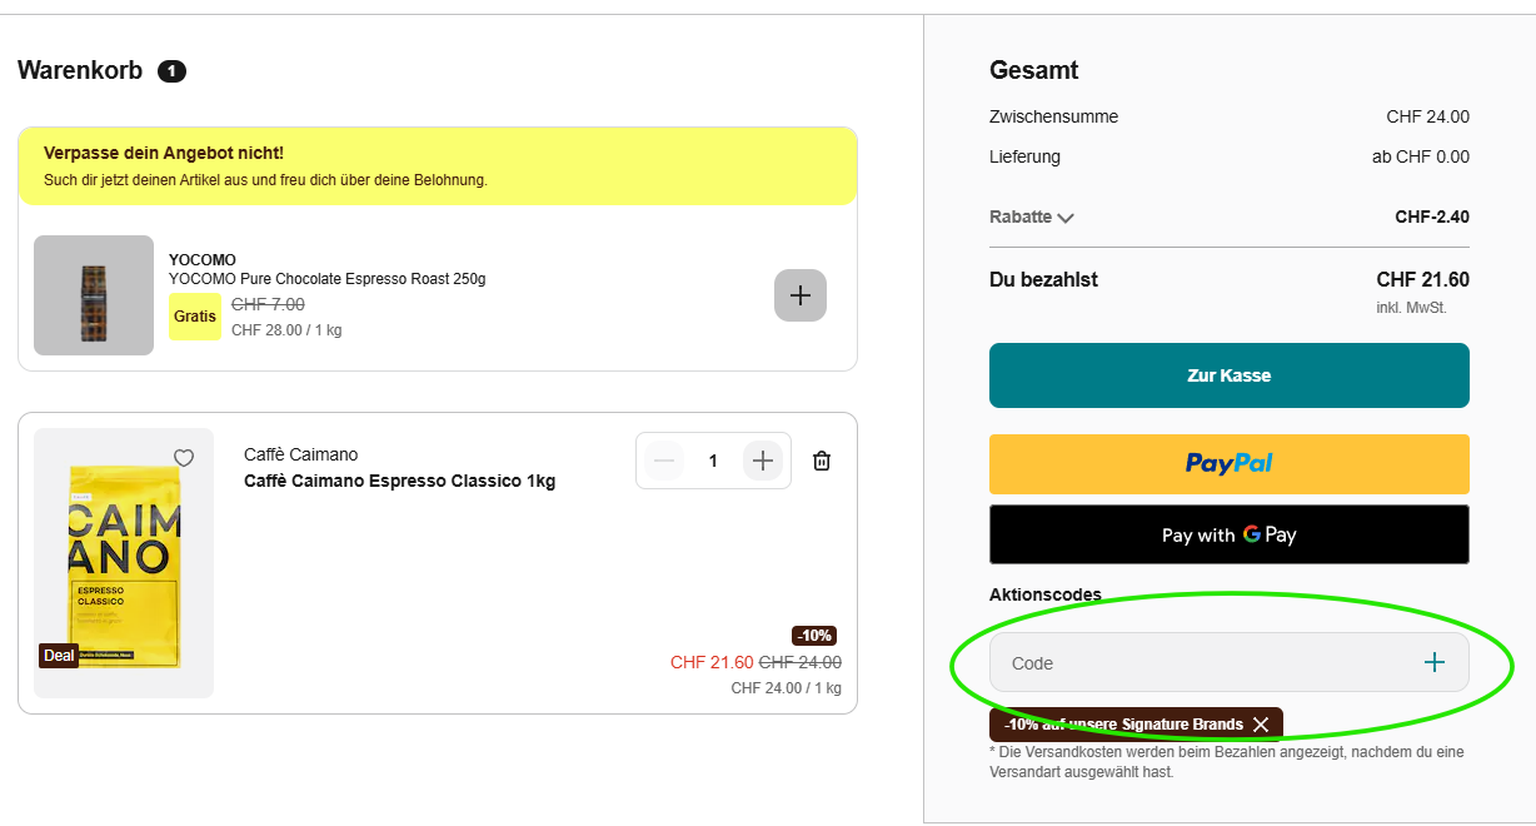The image size is (1536, 826).
Task: Proceed with Zur Kasse button
Action: [1229, 375]
